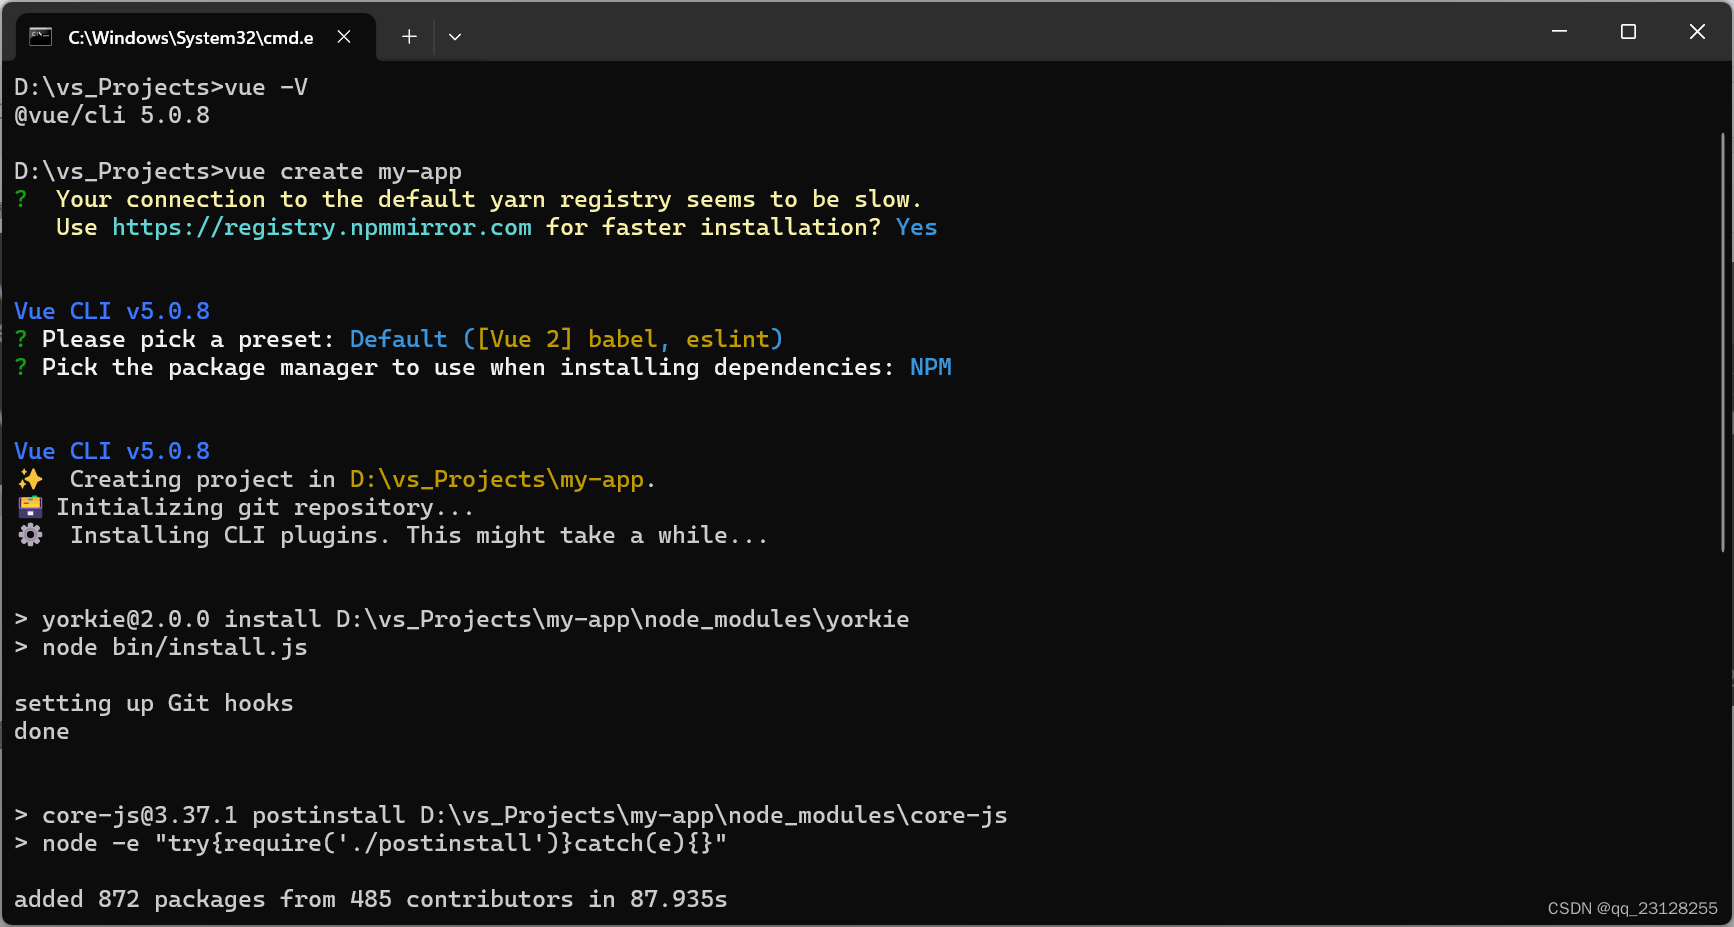This screenshot has height=927, width=1734.
Task: Click the vertical scrollbar thumb
Action: click(x=1723, y=341)
